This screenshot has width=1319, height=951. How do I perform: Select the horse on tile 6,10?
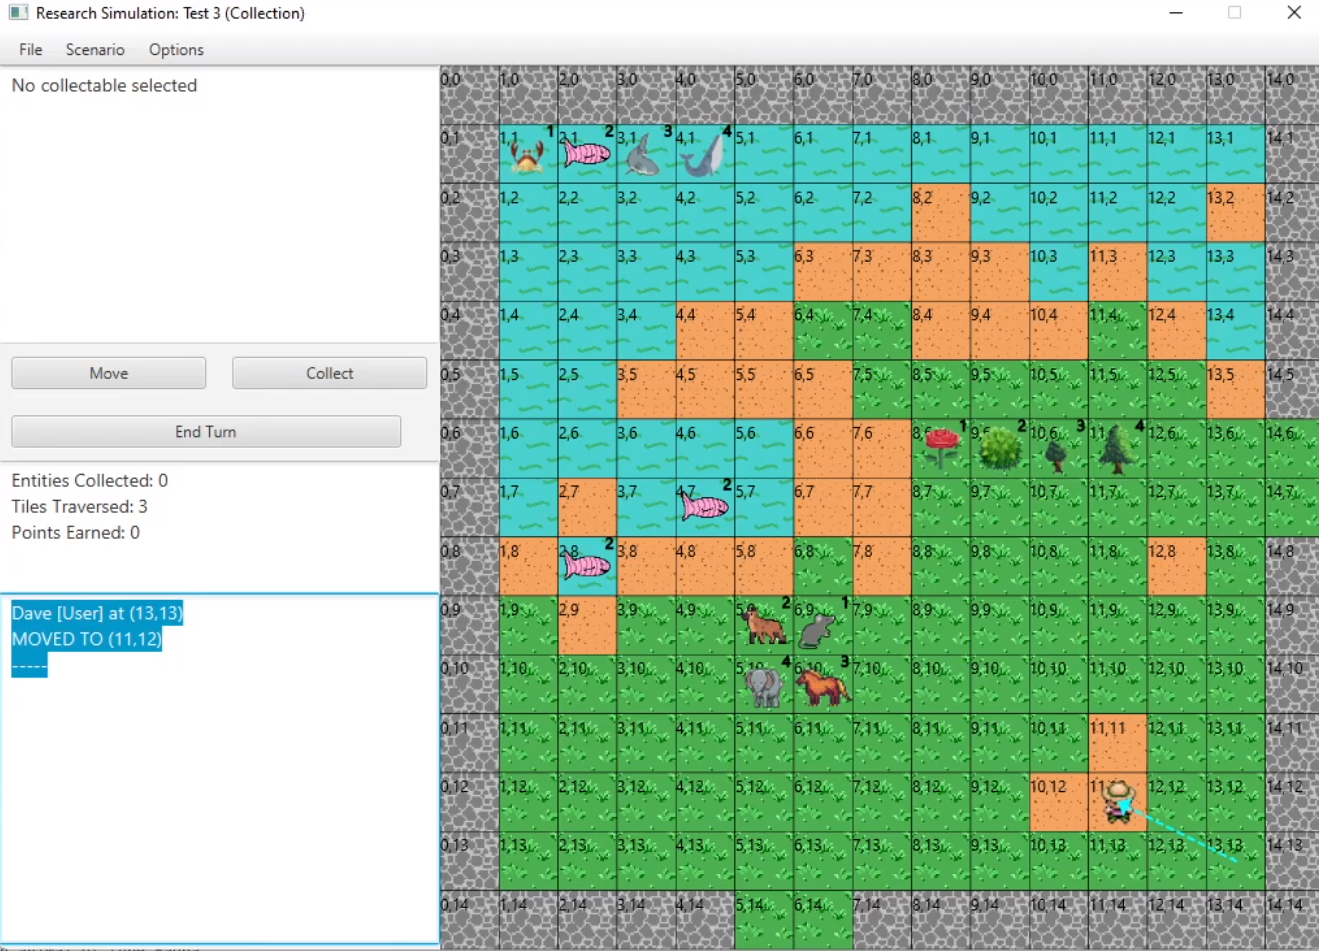tap(823, 686)
